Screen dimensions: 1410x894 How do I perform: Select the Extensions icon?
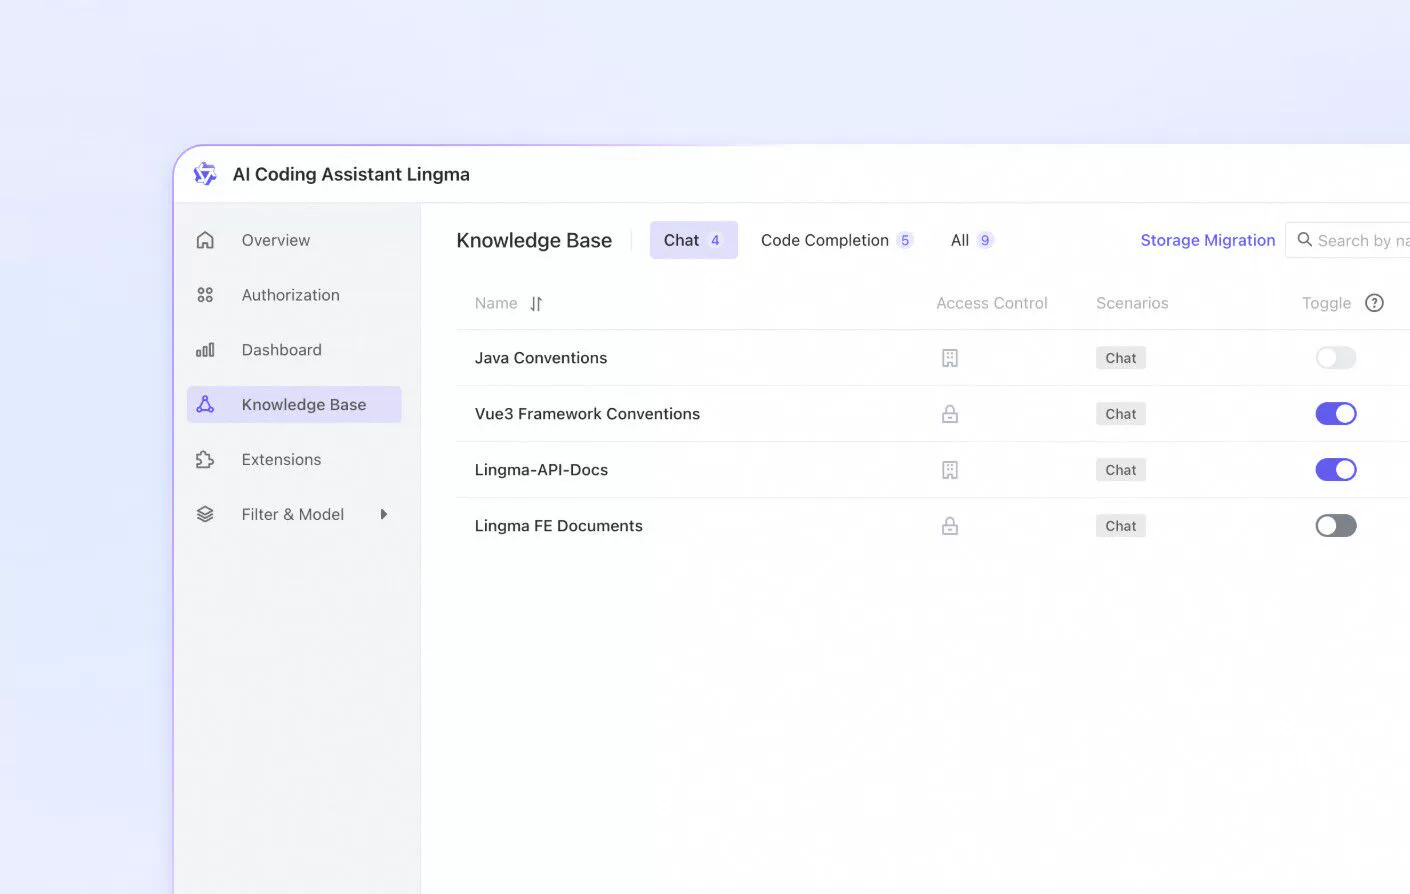[205, 459]
